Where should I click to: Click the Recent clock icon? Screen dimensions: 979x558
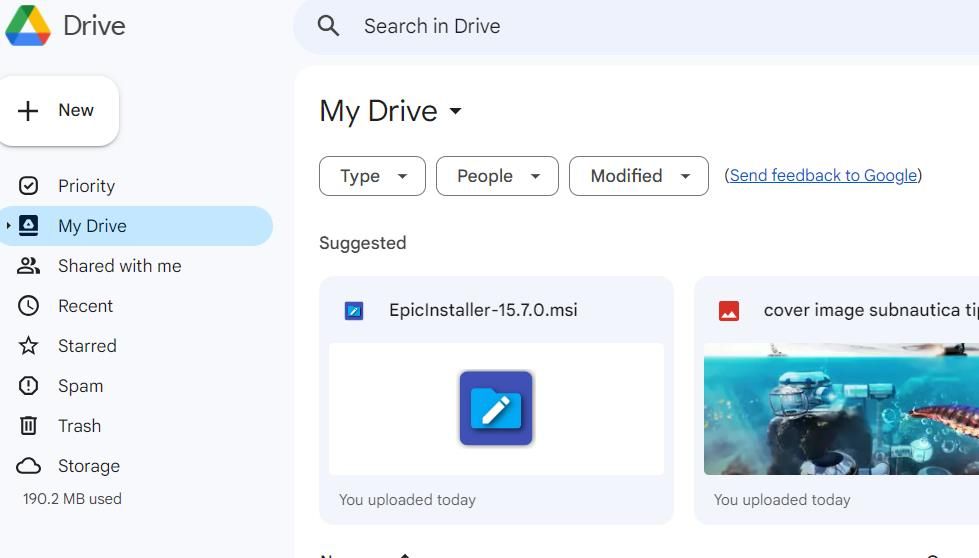[29, 306]
